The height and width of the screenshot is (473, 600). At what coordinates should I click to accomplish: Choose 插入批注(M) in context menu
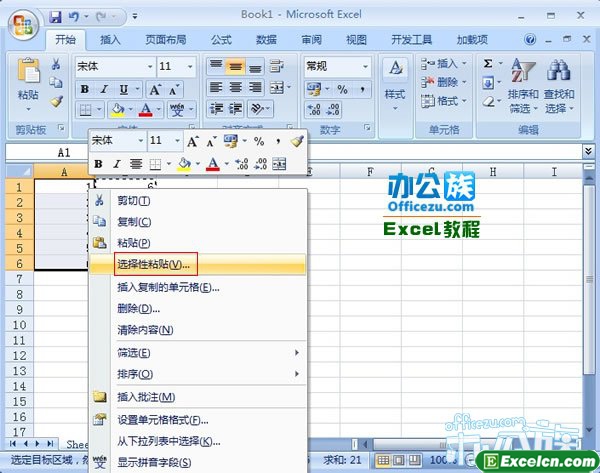coord(197,397)
